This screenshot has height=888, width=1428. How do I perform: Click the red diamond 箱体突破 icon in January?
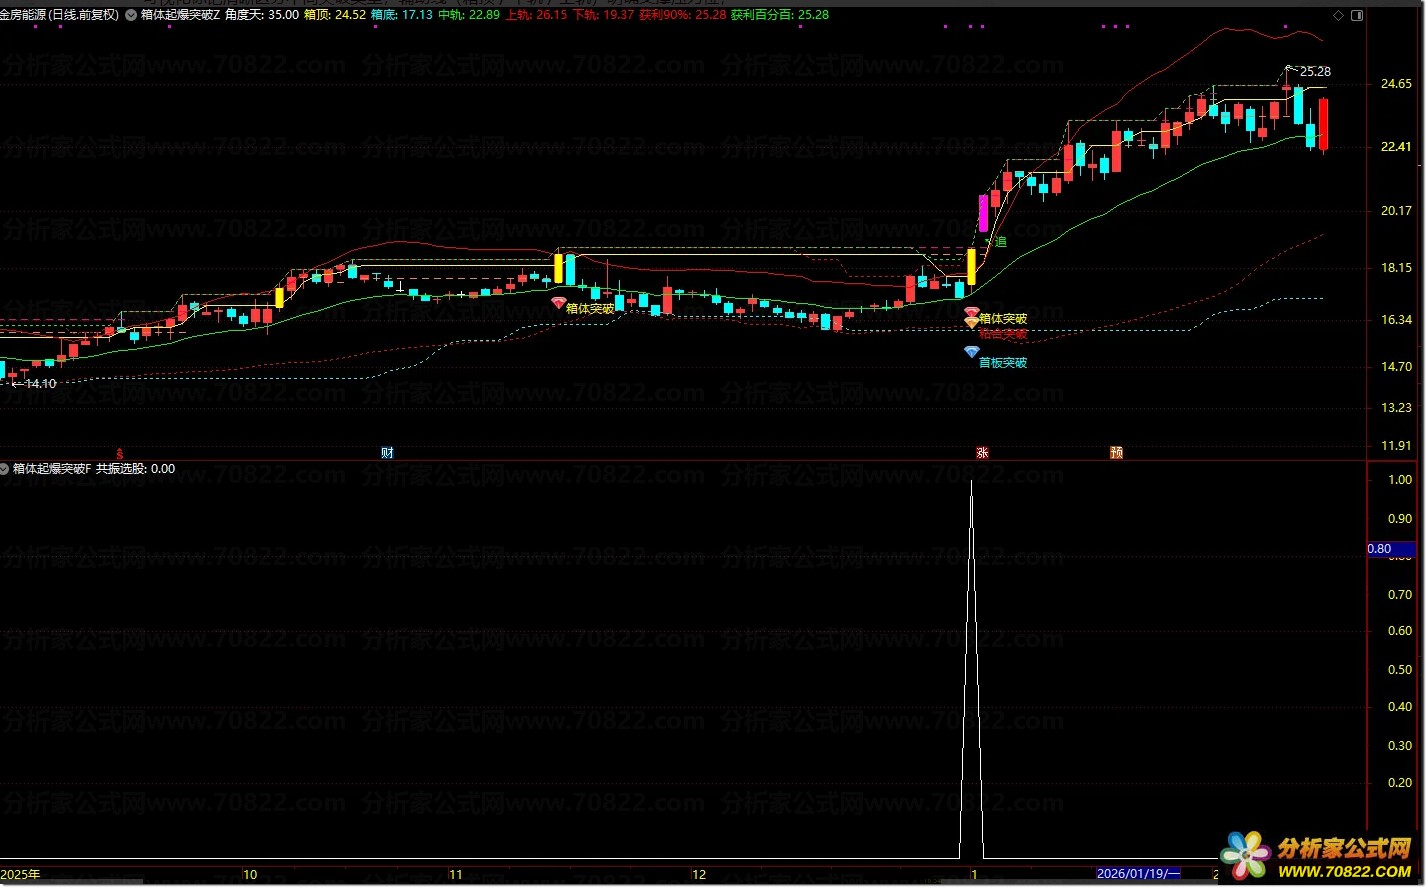[971, 312]
